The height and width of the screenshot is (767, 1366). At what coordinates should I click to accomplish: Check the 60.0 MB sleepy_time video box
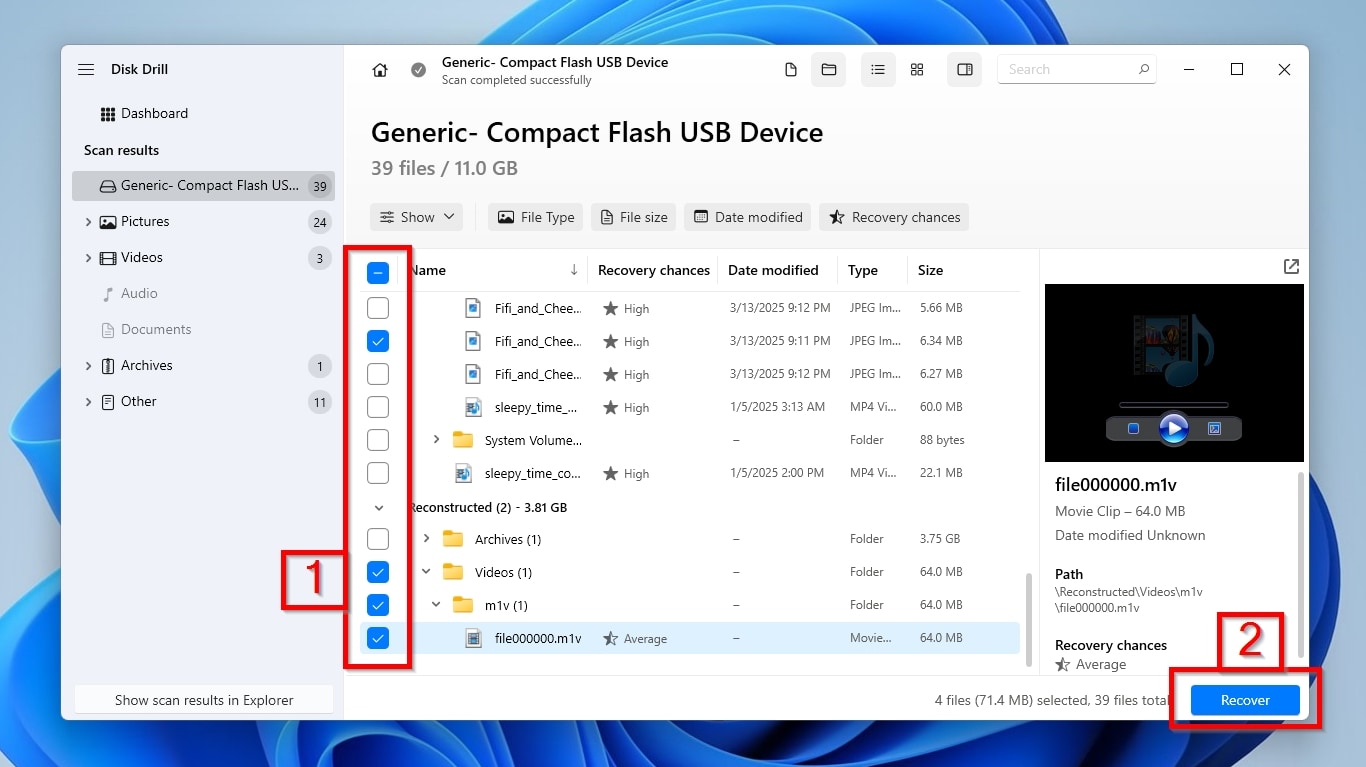click(x=378, y=407)
